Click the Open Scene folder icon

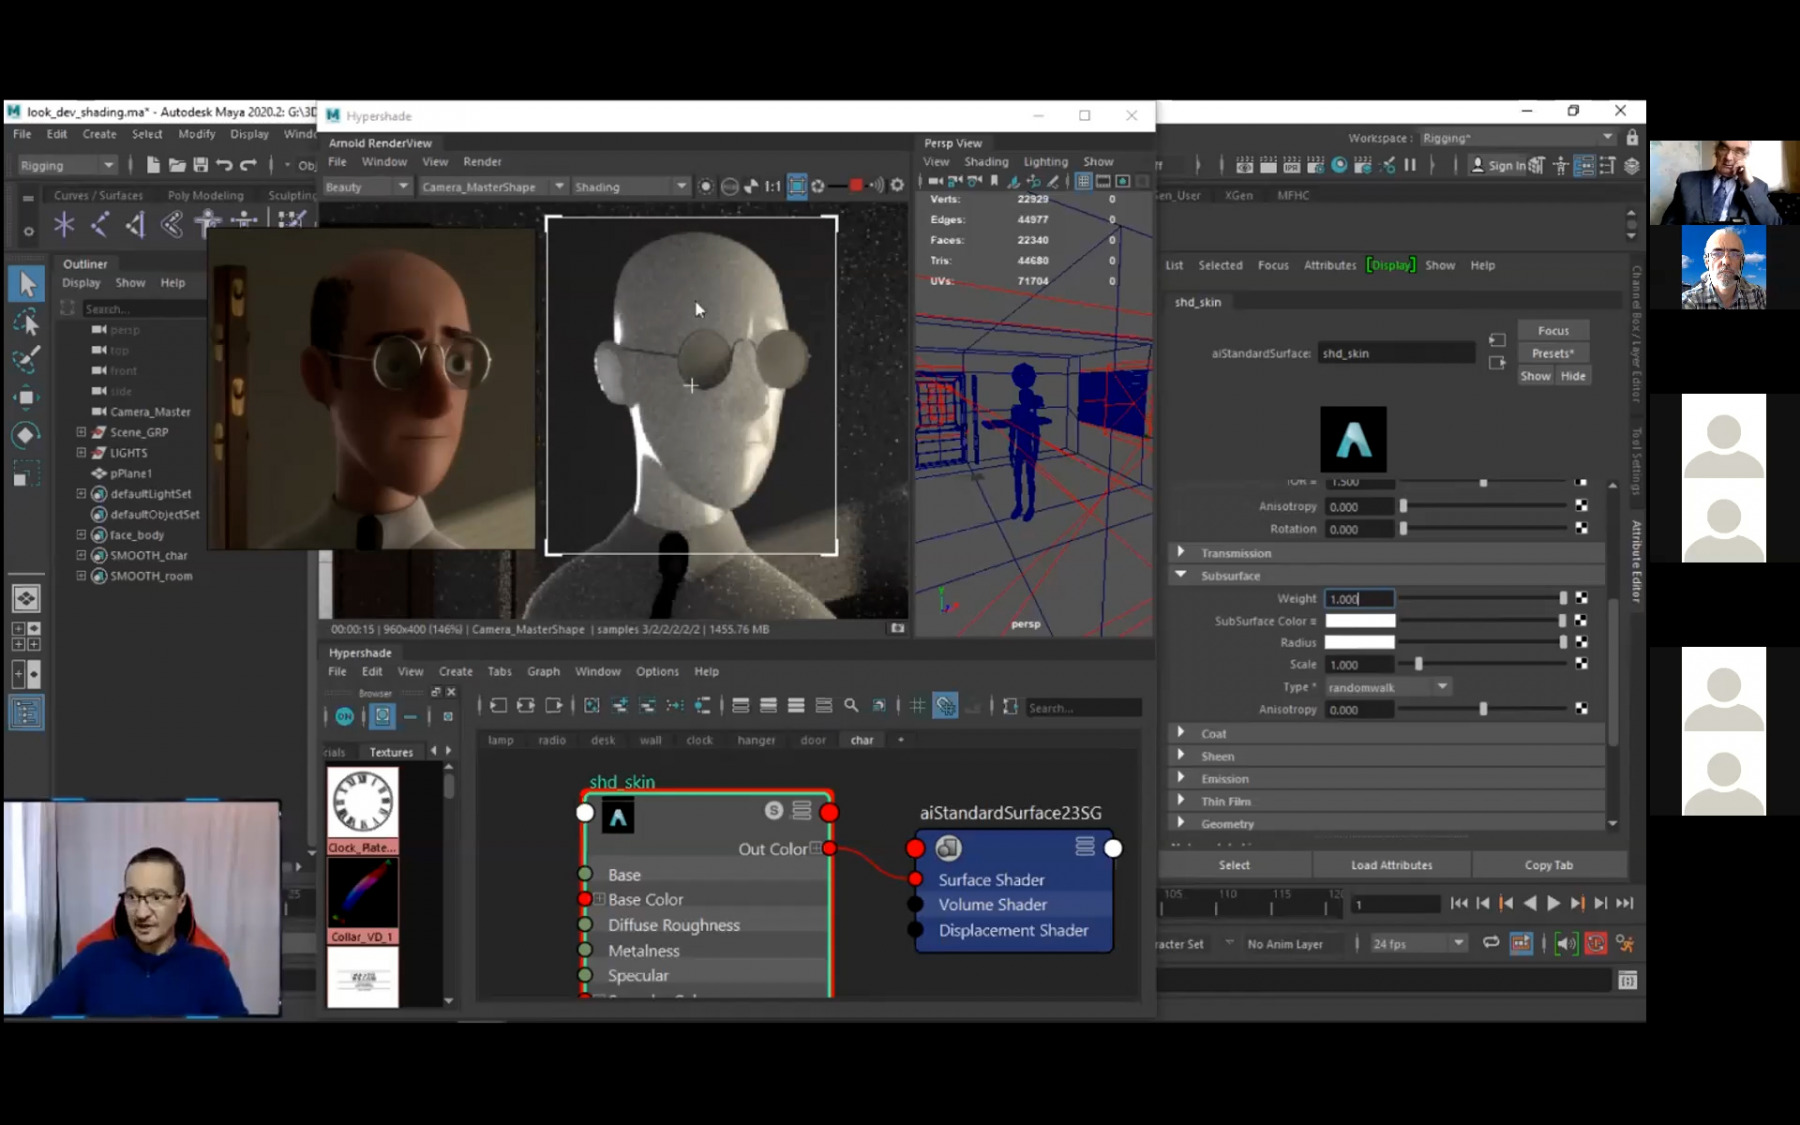[177, 165]
